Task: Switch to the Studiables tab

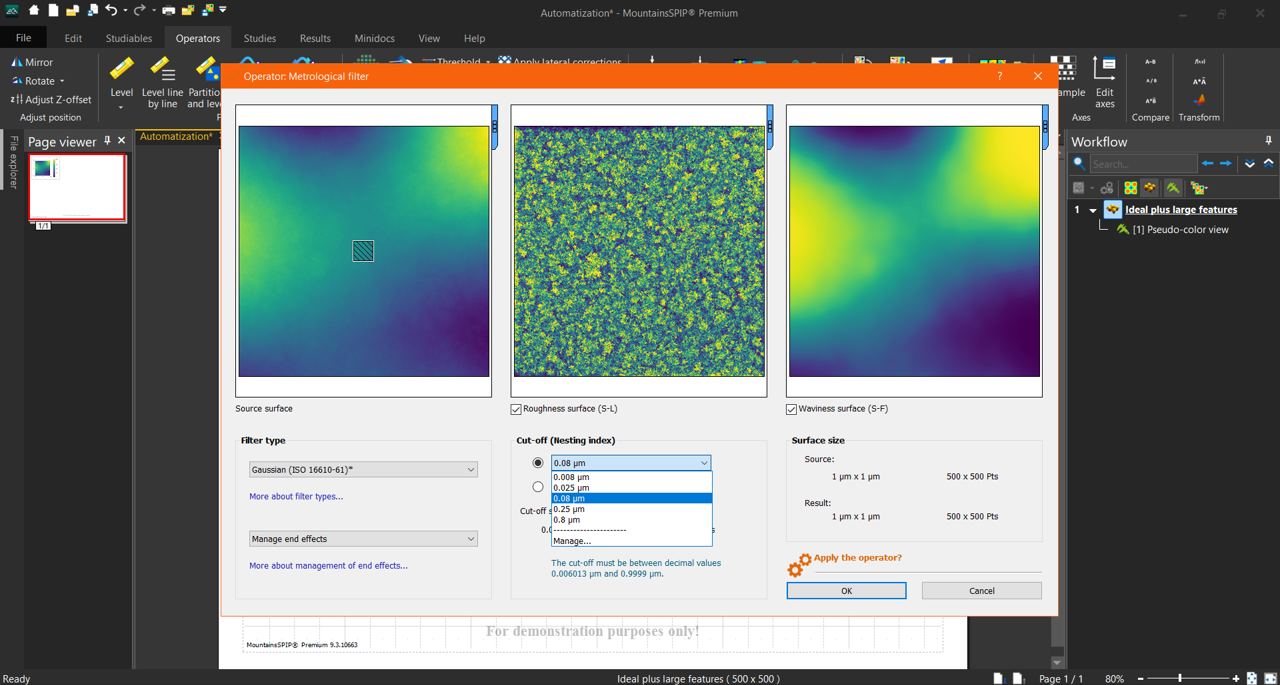Action: [x=129, y=38]
